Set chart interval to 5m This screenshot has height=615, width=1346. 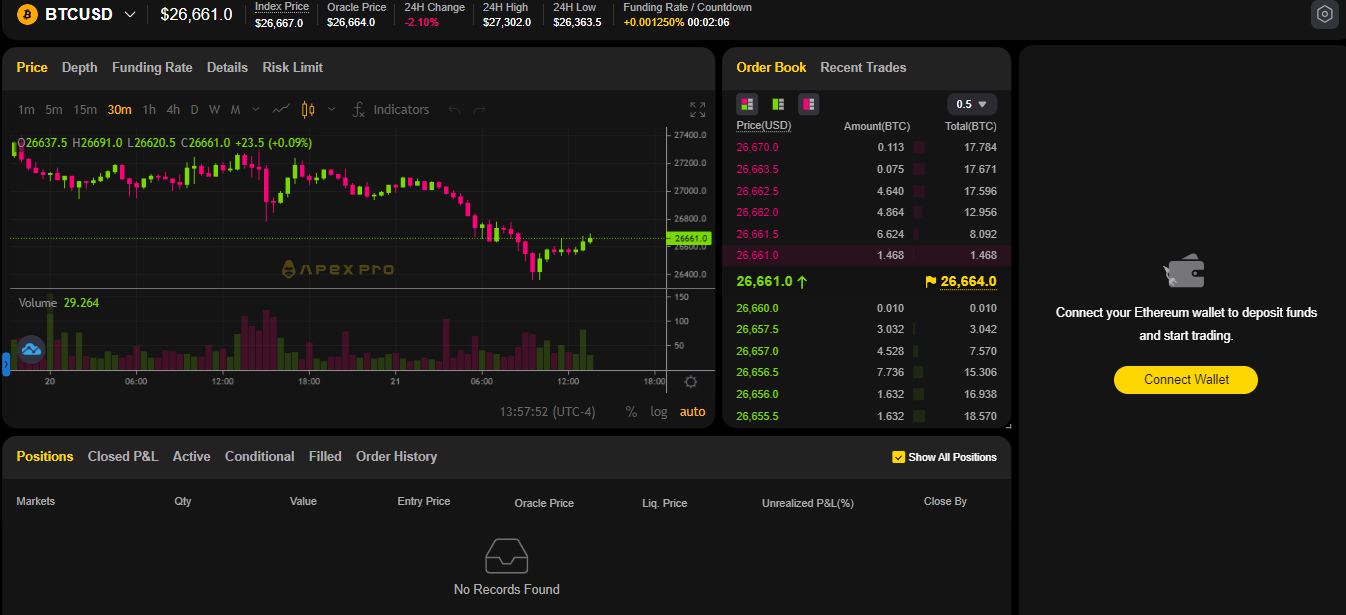pyautogui.click(x=54, y=109)
